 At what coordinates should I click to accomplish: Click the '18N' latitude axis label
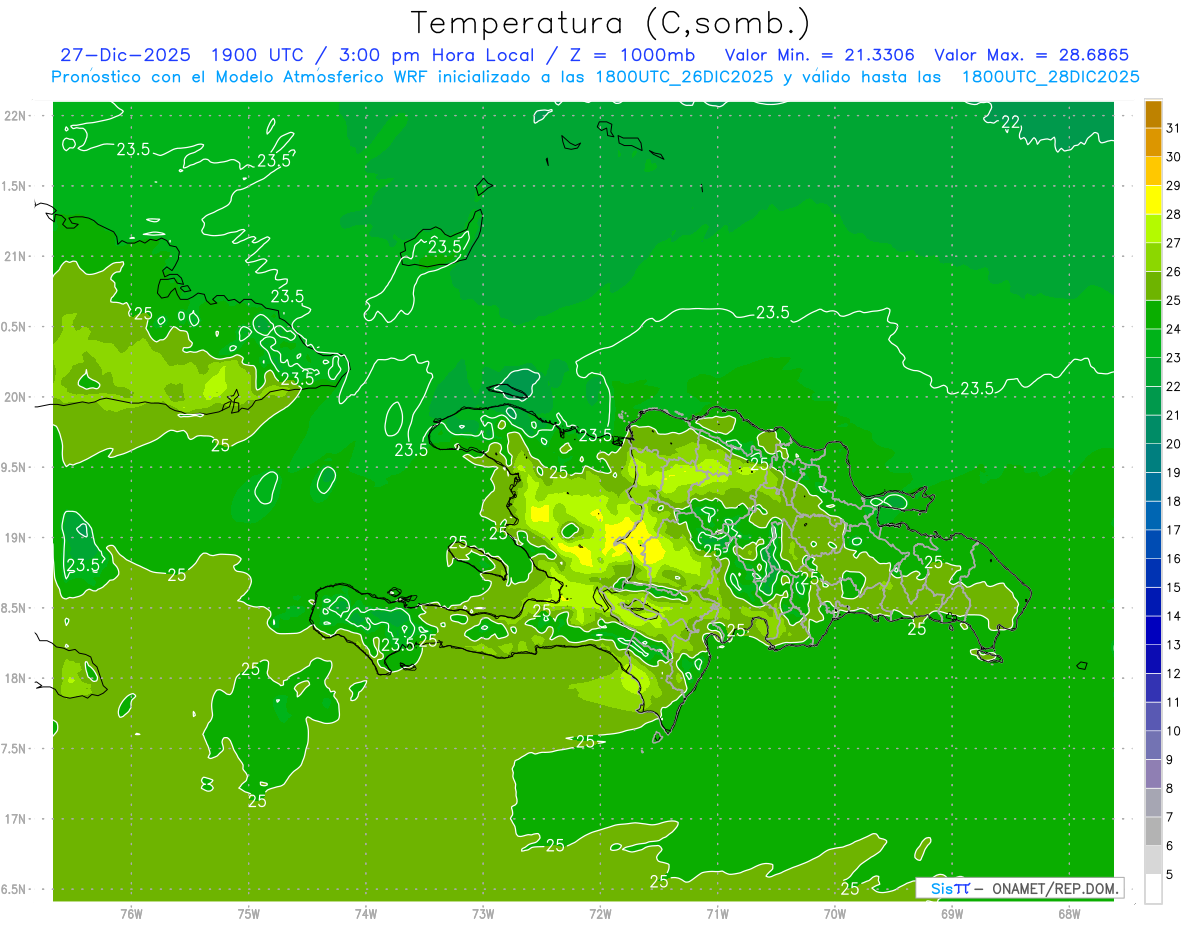click(15, 678)
